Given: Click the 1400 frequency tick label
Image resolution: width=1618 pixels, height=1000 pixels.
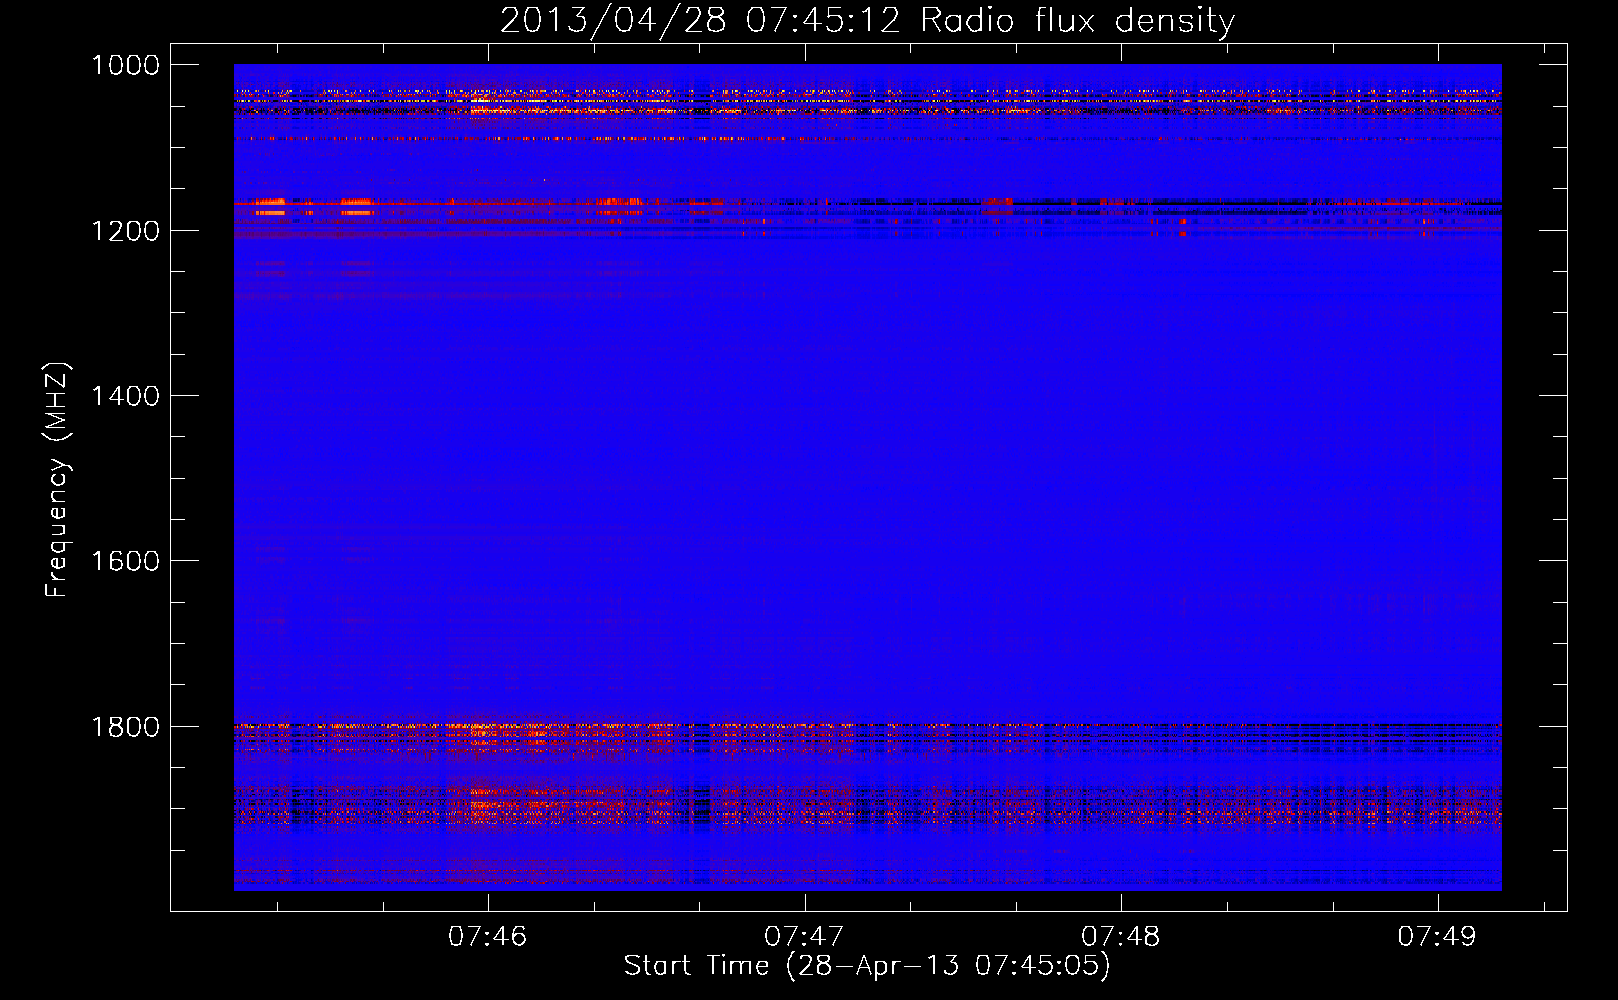Looking at the screenshot, I should (x=125, y=396).
